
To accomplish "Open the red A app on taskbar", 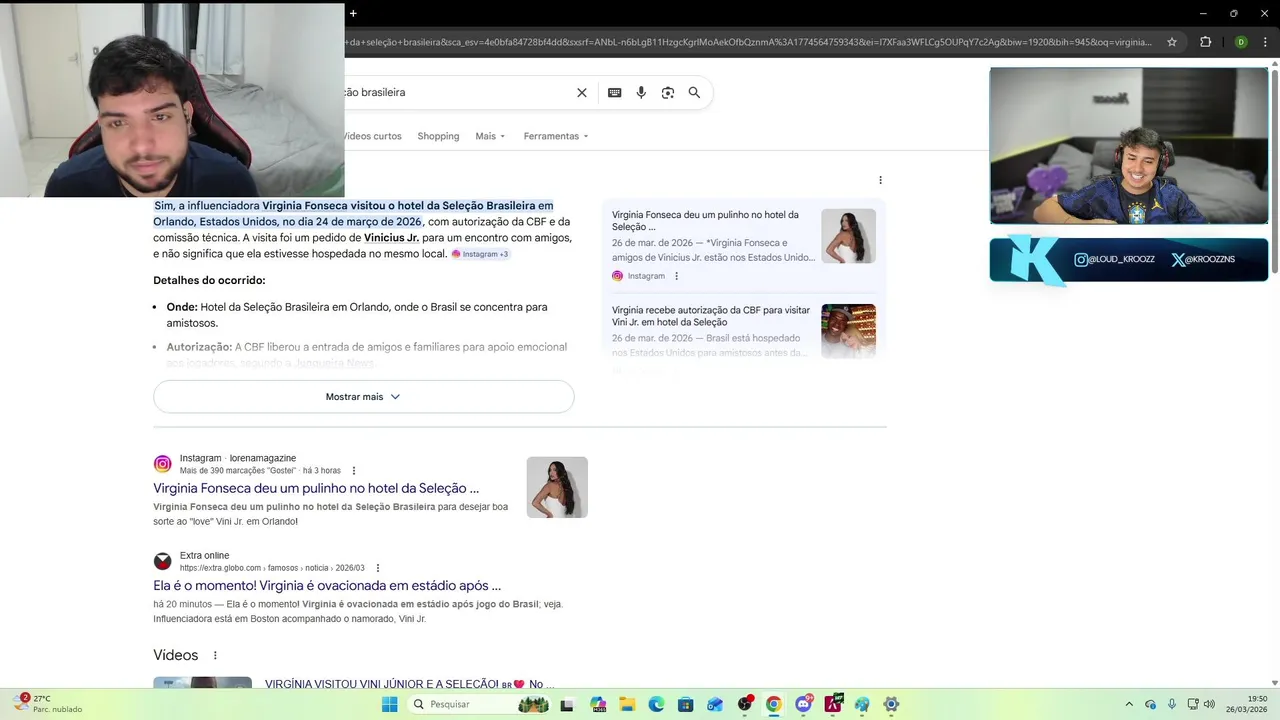I will coord(833,704).
